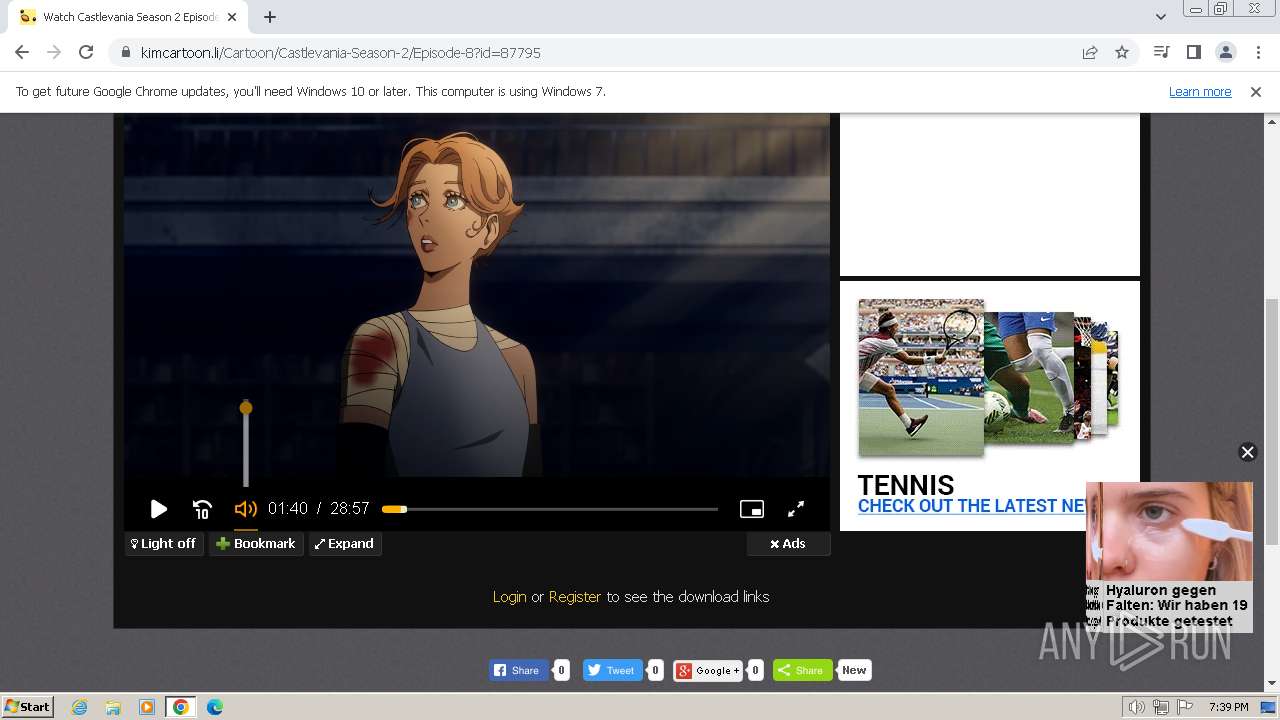Open Chrome three-dot menu
Image resolution: width=1280 pixels, height=720 pixels.
1256,53
